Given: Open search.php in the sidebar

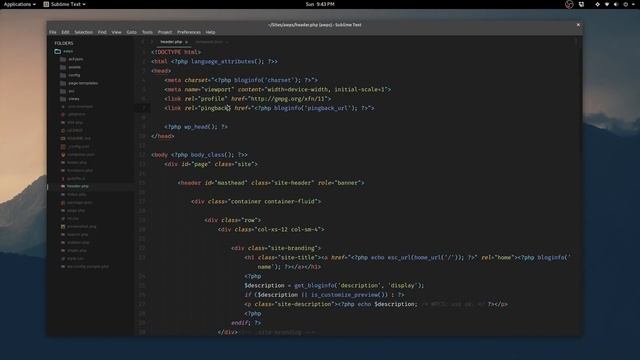Looking at the screenshot, I should point(78,235).
